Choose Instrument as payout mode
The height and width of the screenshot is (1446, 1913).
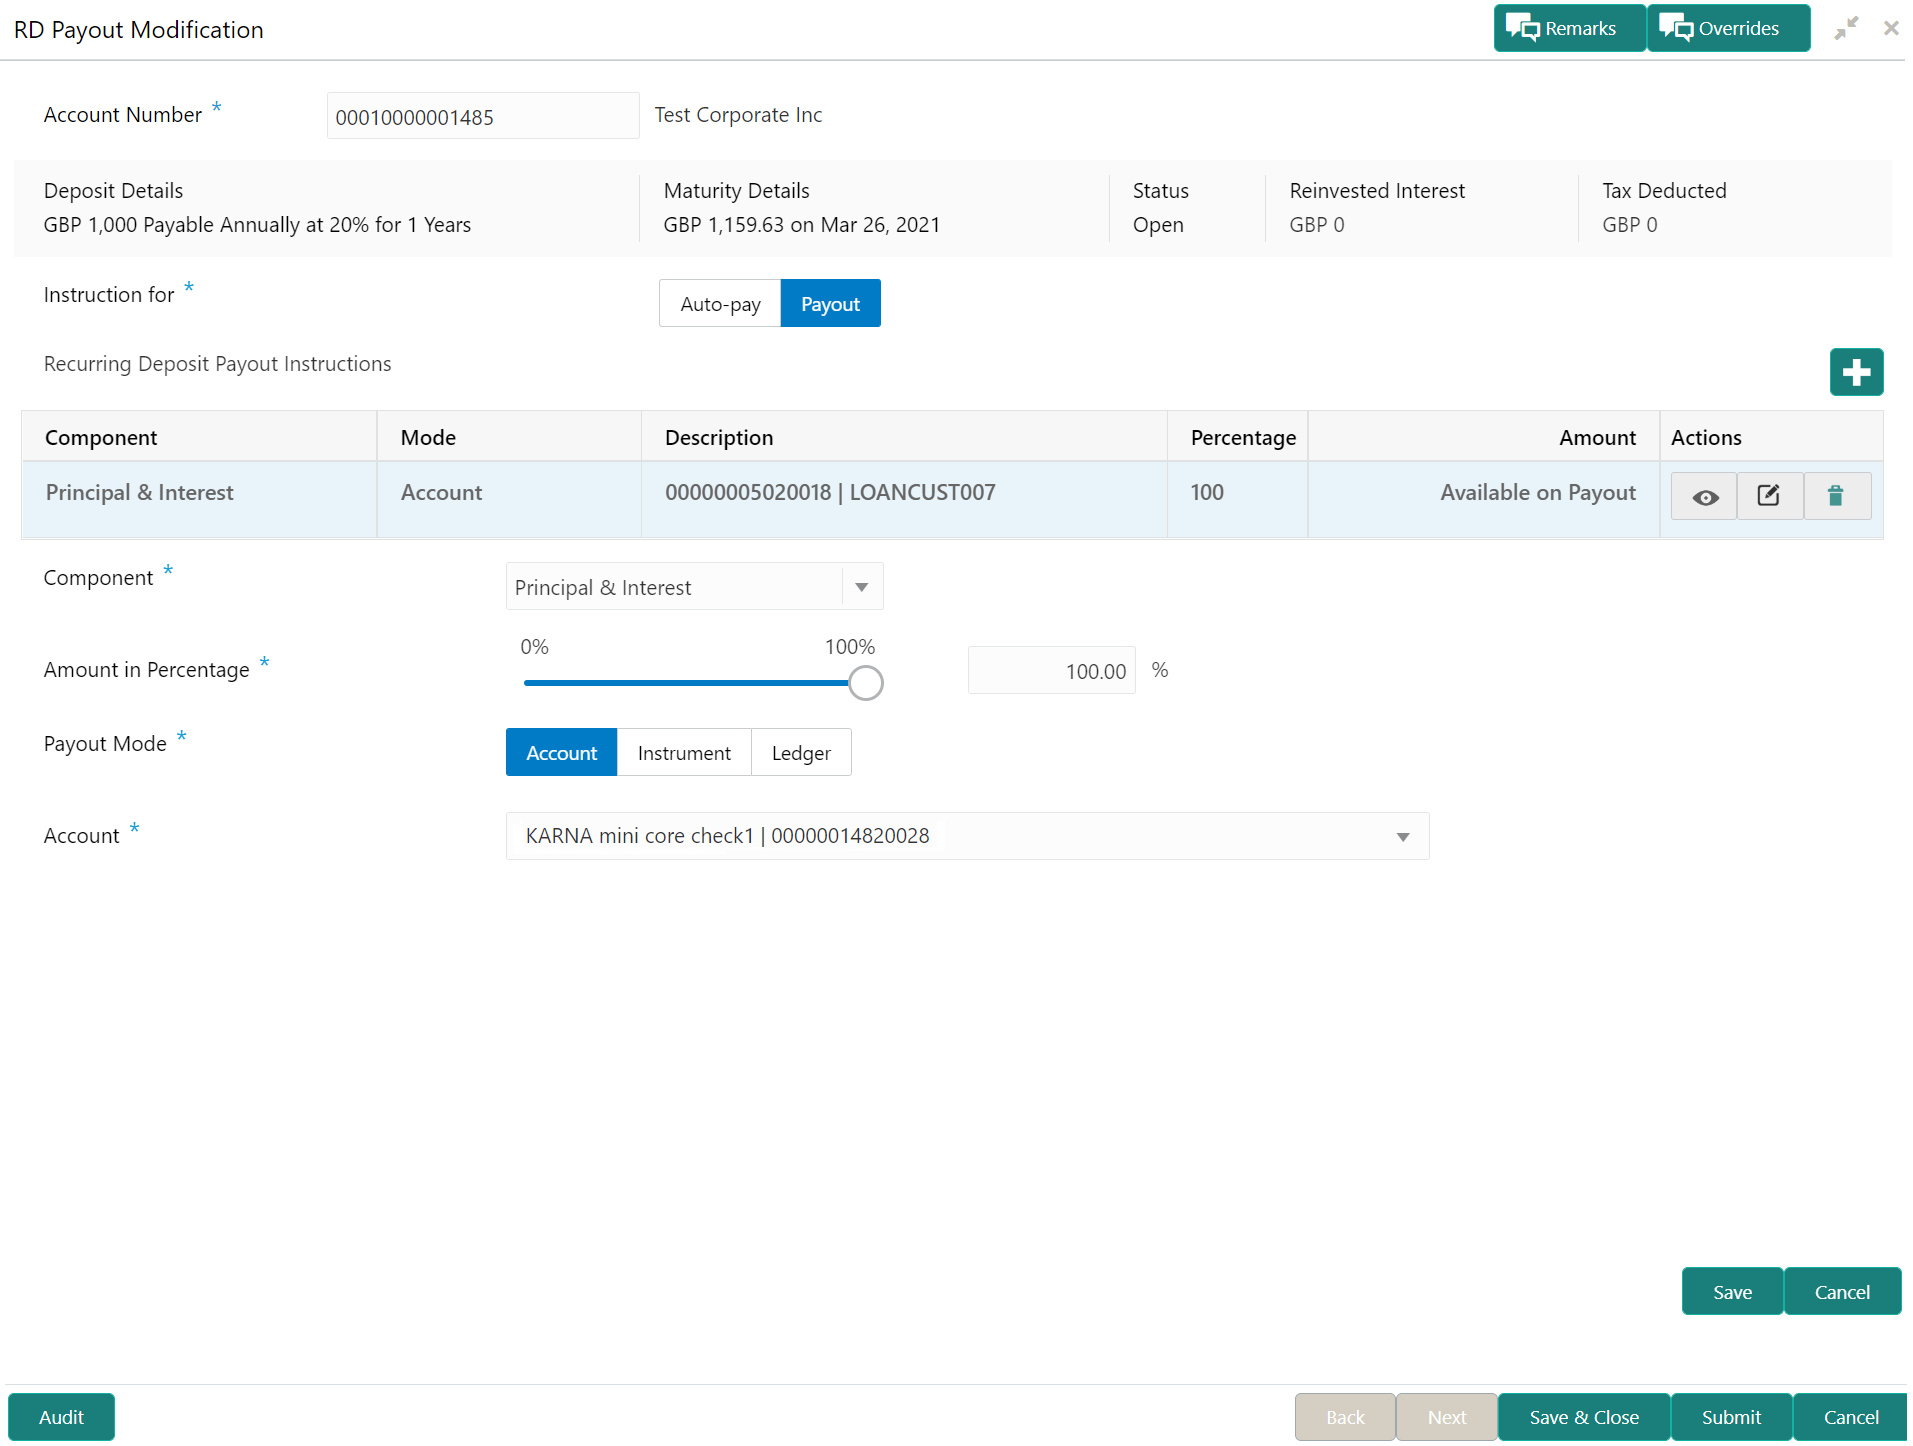point(684,752)
